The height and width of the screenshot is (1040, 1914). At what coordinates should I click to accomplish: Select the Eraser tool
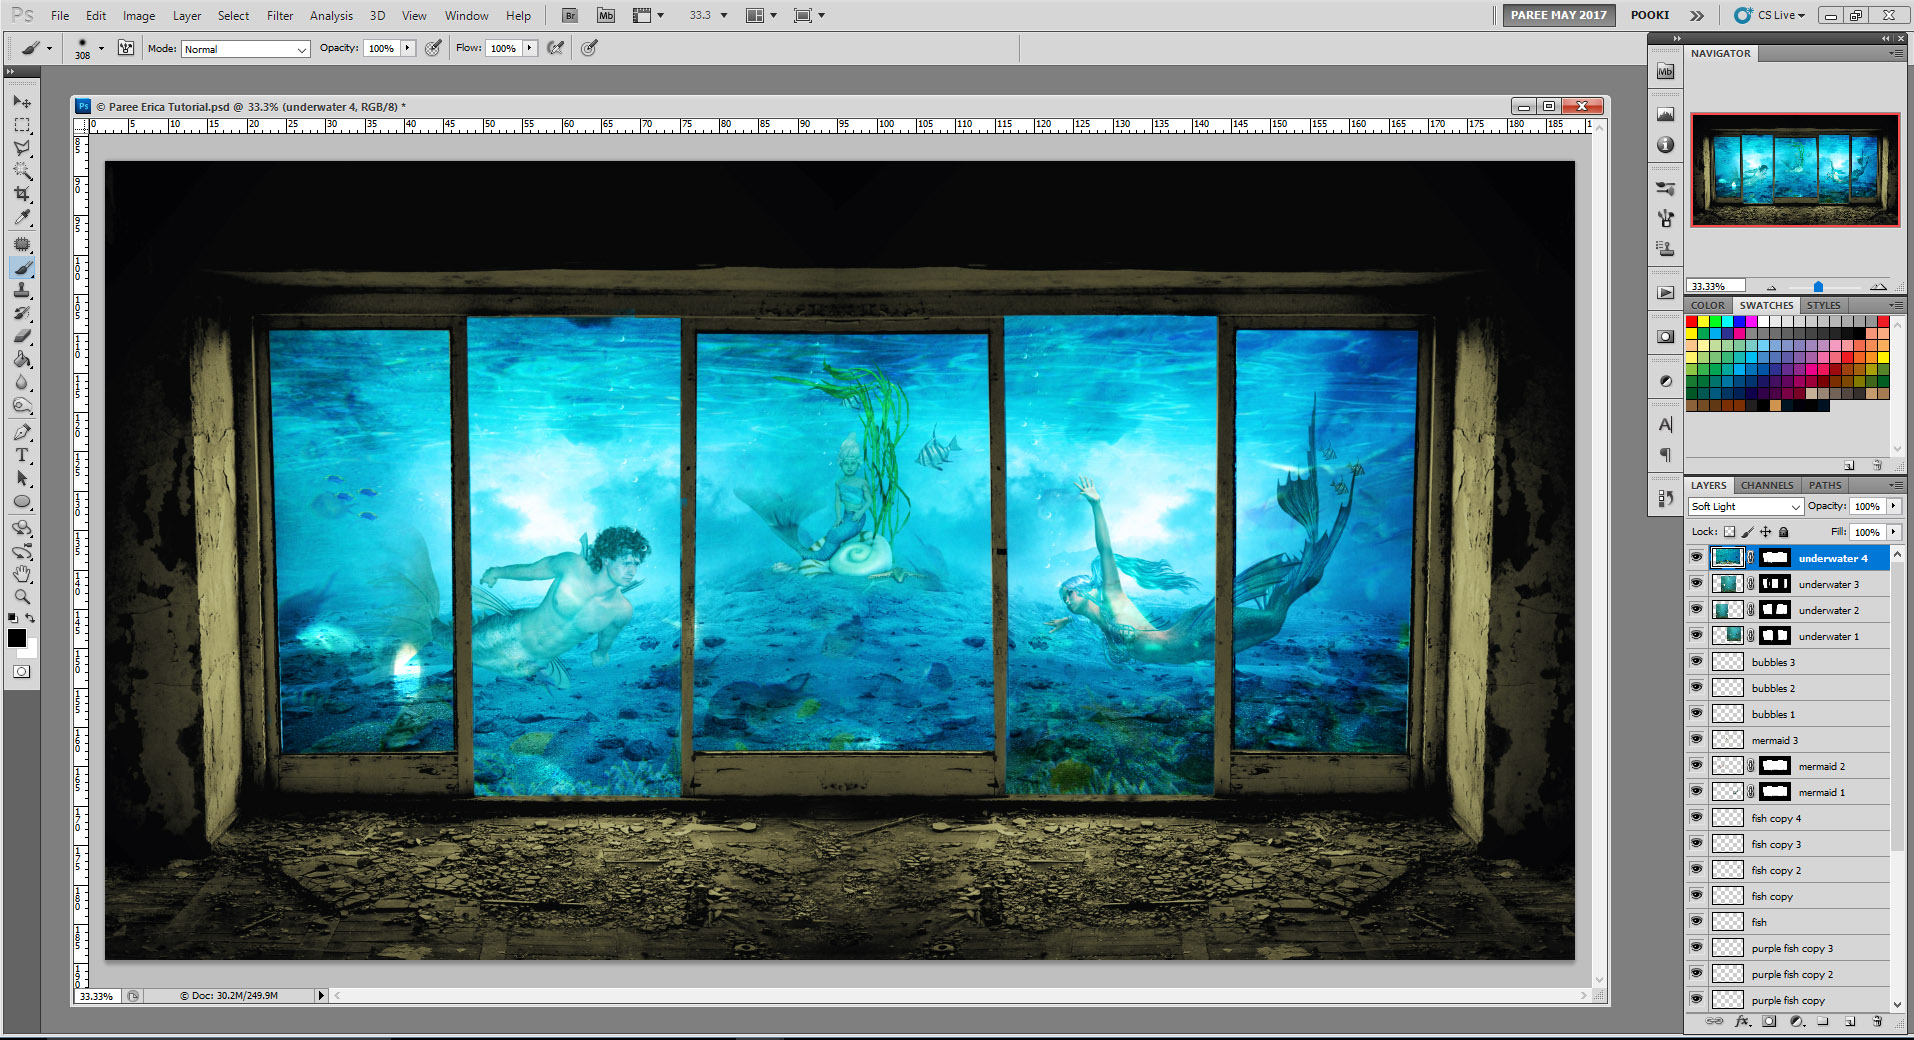click(x=20, y=337)
